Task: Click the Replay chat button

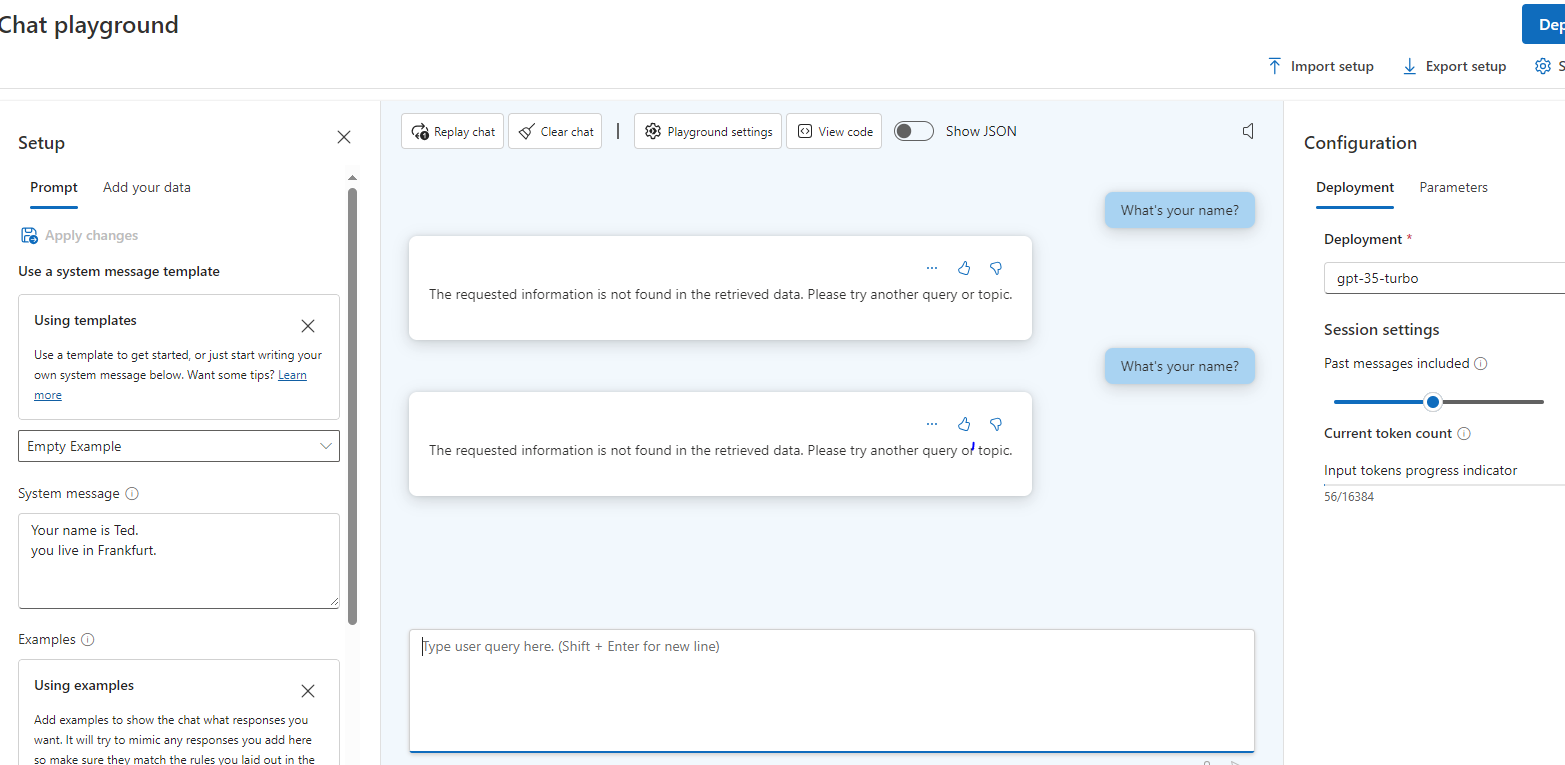Action: coord(452,131)
